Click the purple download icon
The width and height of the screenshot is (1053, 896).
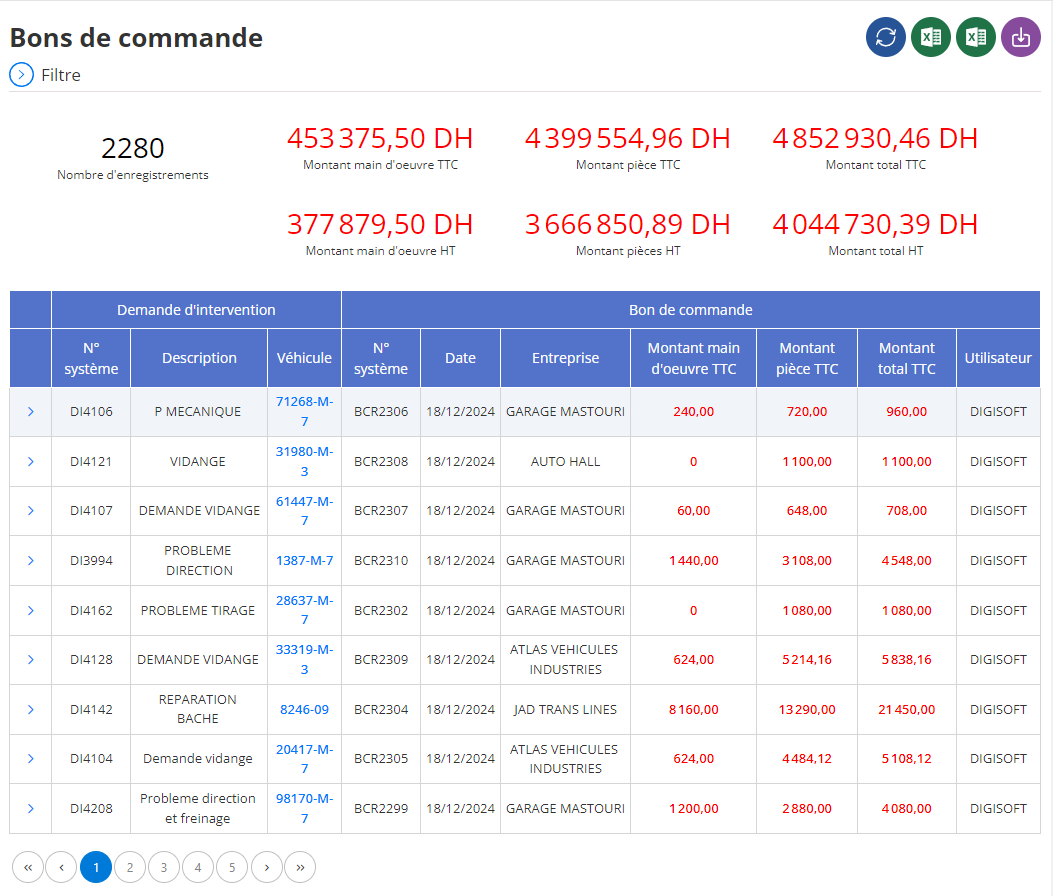pyautogui.click(x=1021, y=37)
